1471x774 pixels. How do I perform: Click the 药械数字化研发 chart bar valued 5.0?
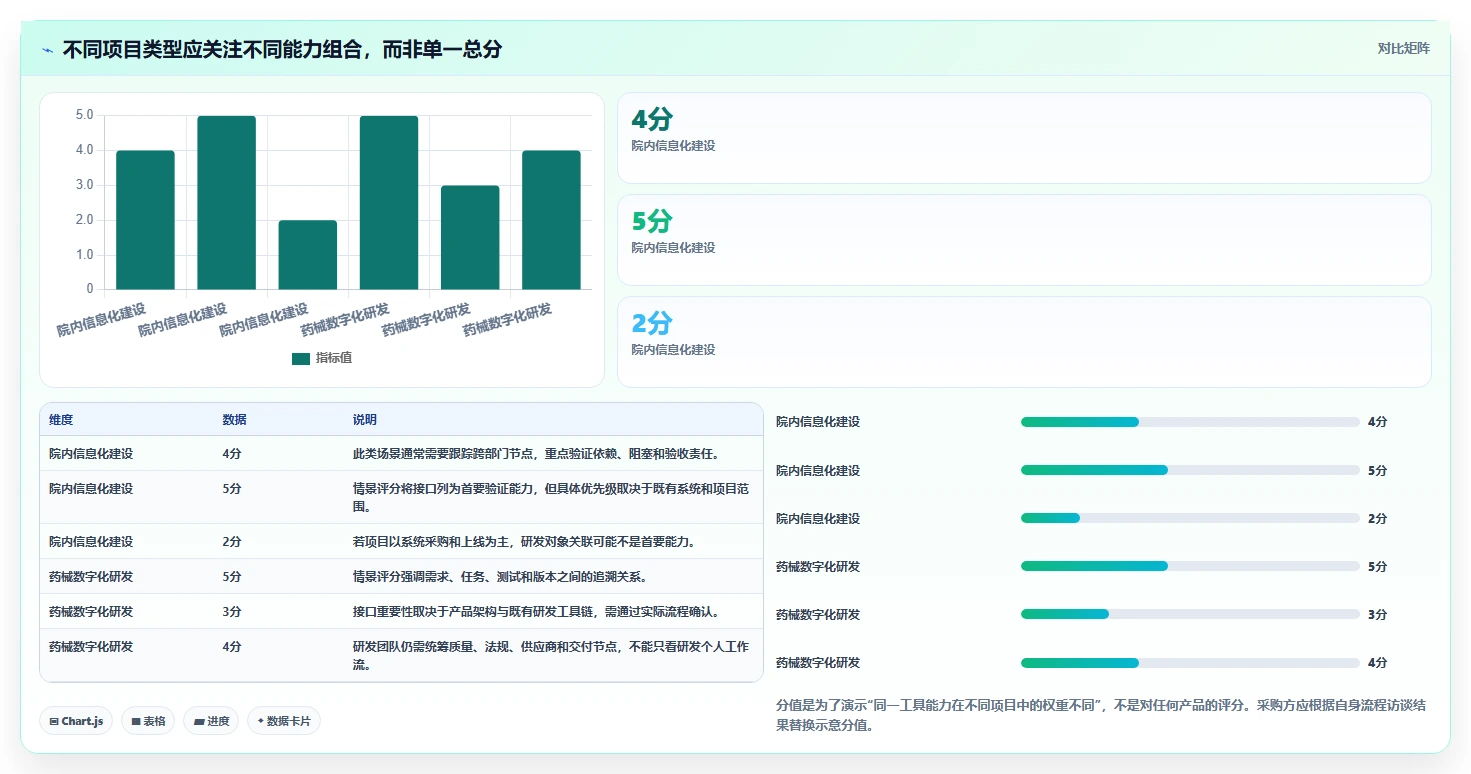point(389,203)
